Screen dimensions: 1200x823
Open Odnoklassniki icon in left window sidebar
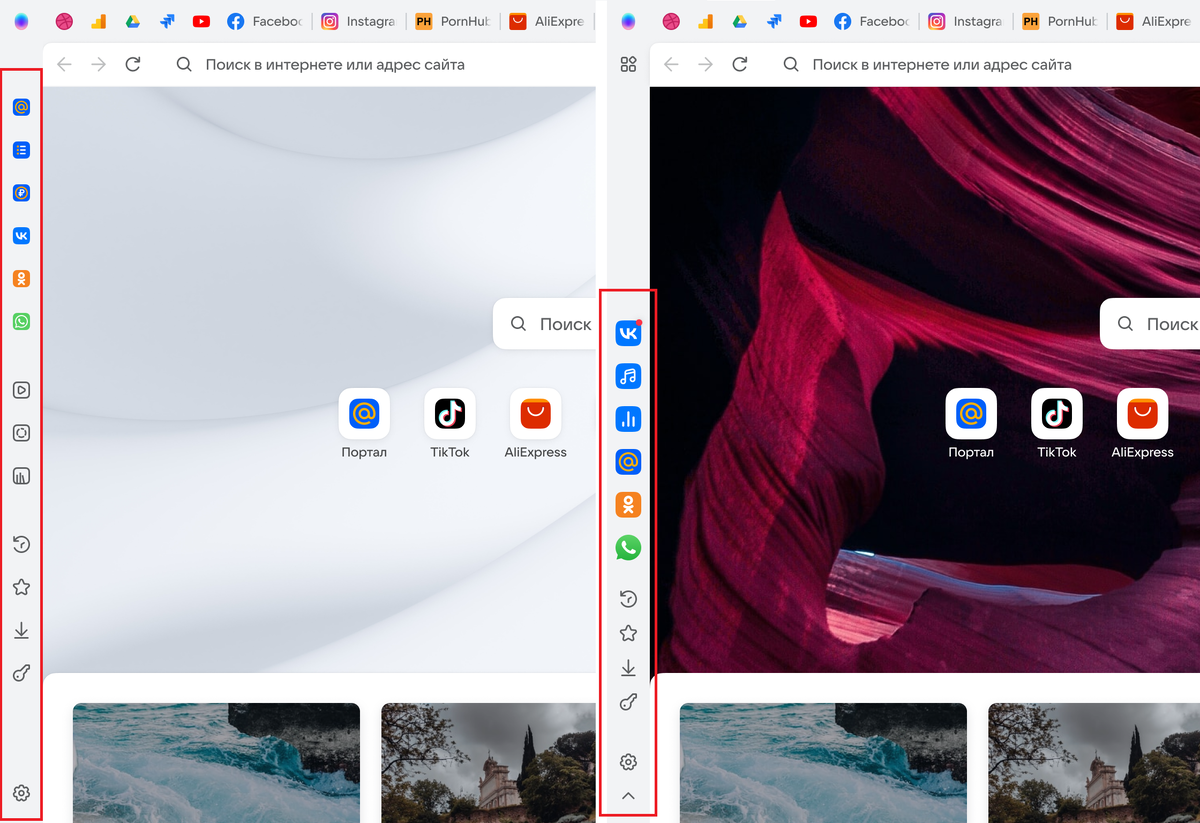click(x=21, y=279)
